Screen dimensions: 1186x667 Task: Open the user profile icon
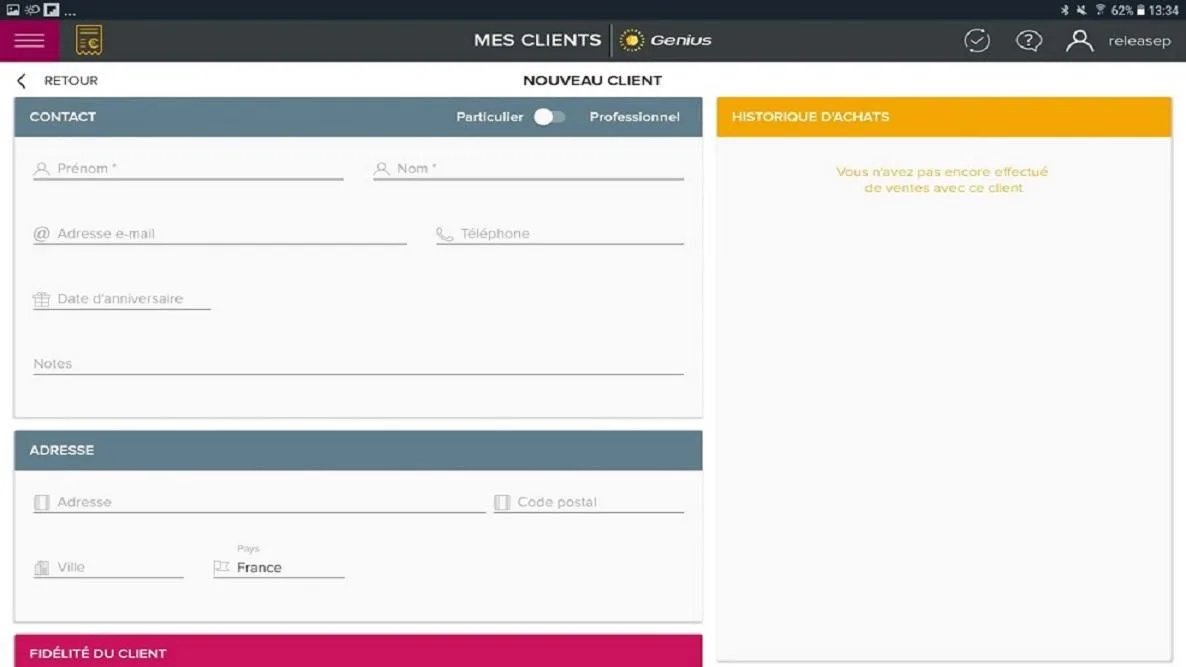coord(1079,40)
